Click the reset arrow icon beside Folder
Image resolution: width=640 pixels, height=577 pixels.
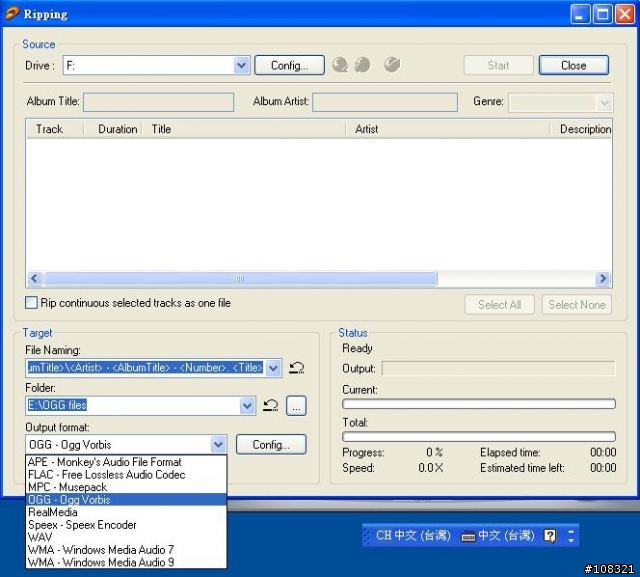pyautogui.click(x=270, y=406)
